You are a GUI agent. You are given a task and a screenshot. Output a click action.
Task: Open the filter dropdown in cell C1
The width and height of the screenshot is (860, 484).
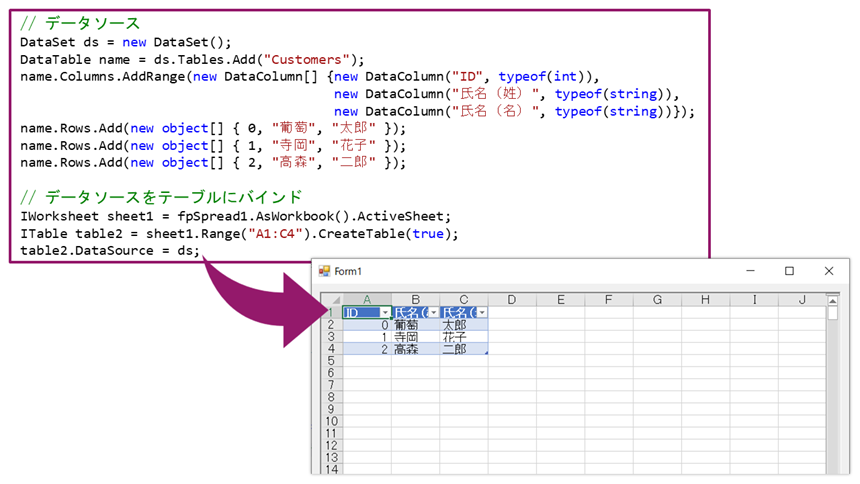(482, 313)
